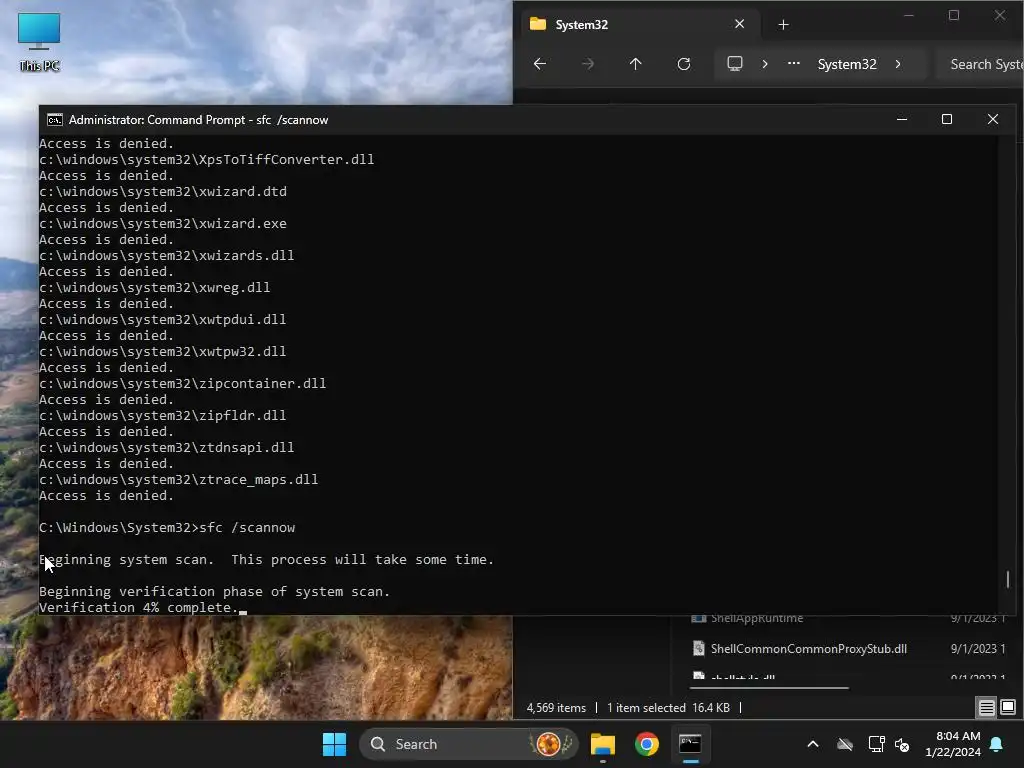This screenshot has height=768, width=1024.
Task: Show hidden system tray icons
Action: [813, 744]
